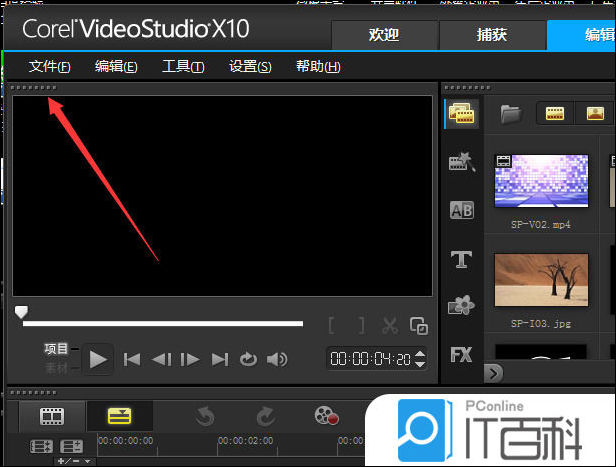Click the Undo arrow in timeline toolbar

[205, 416]
